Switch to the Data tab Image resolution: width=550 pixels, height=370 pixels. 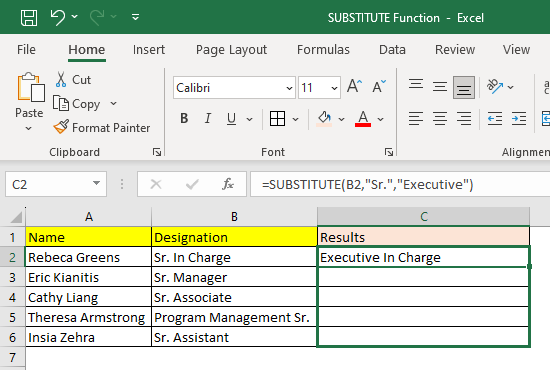392,50
